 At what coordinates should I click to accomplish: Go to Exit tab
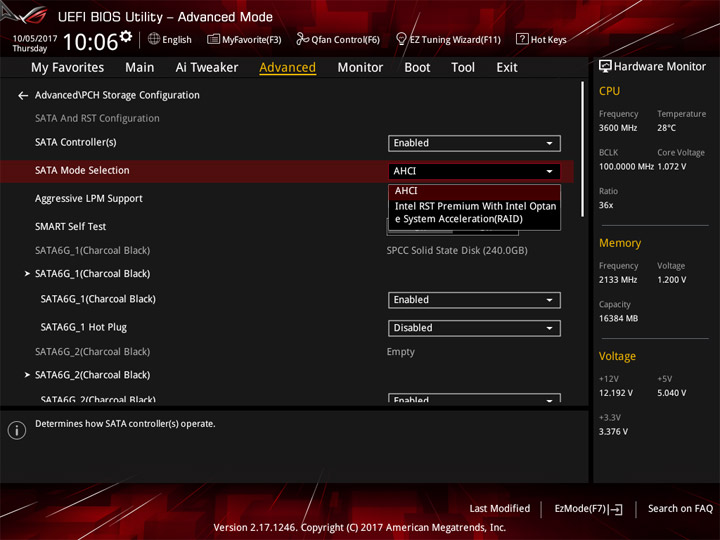[507, 68]
